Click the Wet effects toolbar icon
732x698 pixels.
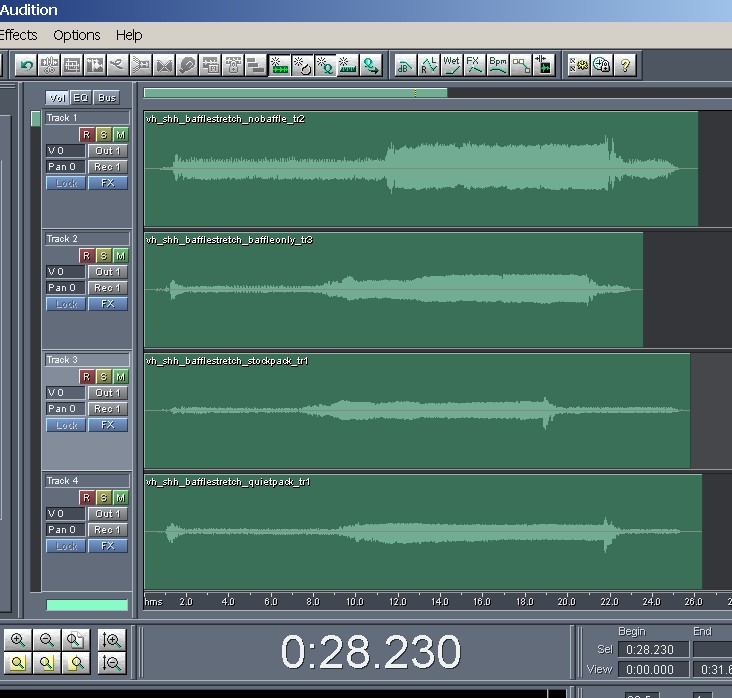tap(451, 66)
